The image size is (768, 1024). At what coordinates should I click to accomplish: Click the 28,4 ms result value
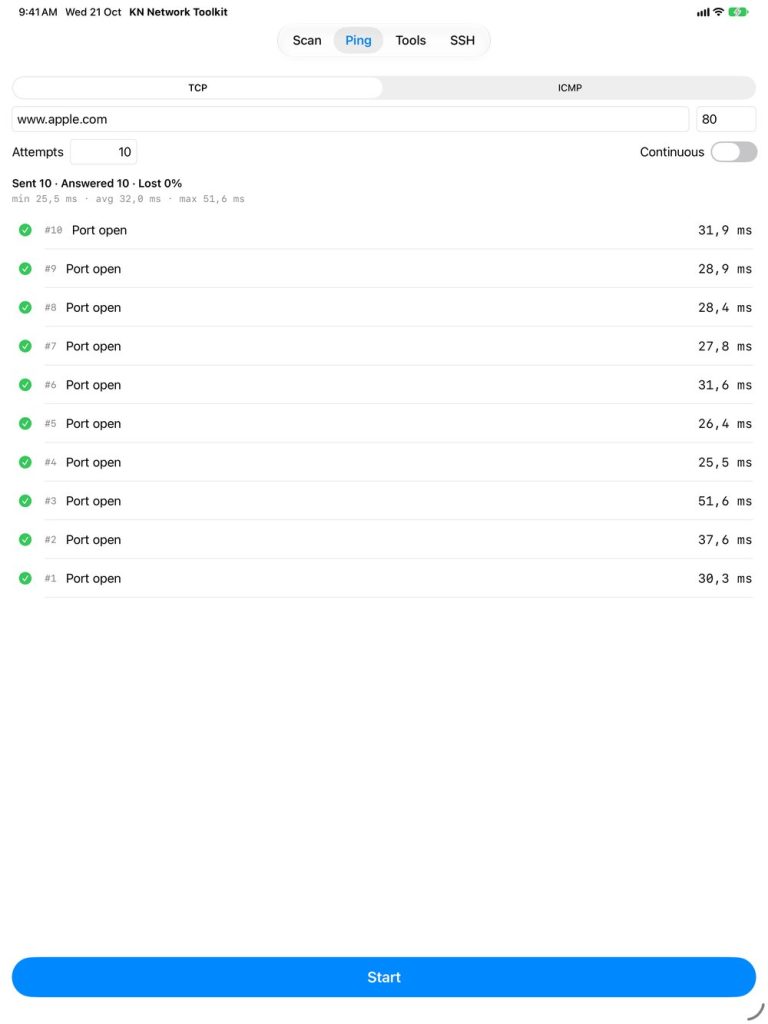point(725,307)
